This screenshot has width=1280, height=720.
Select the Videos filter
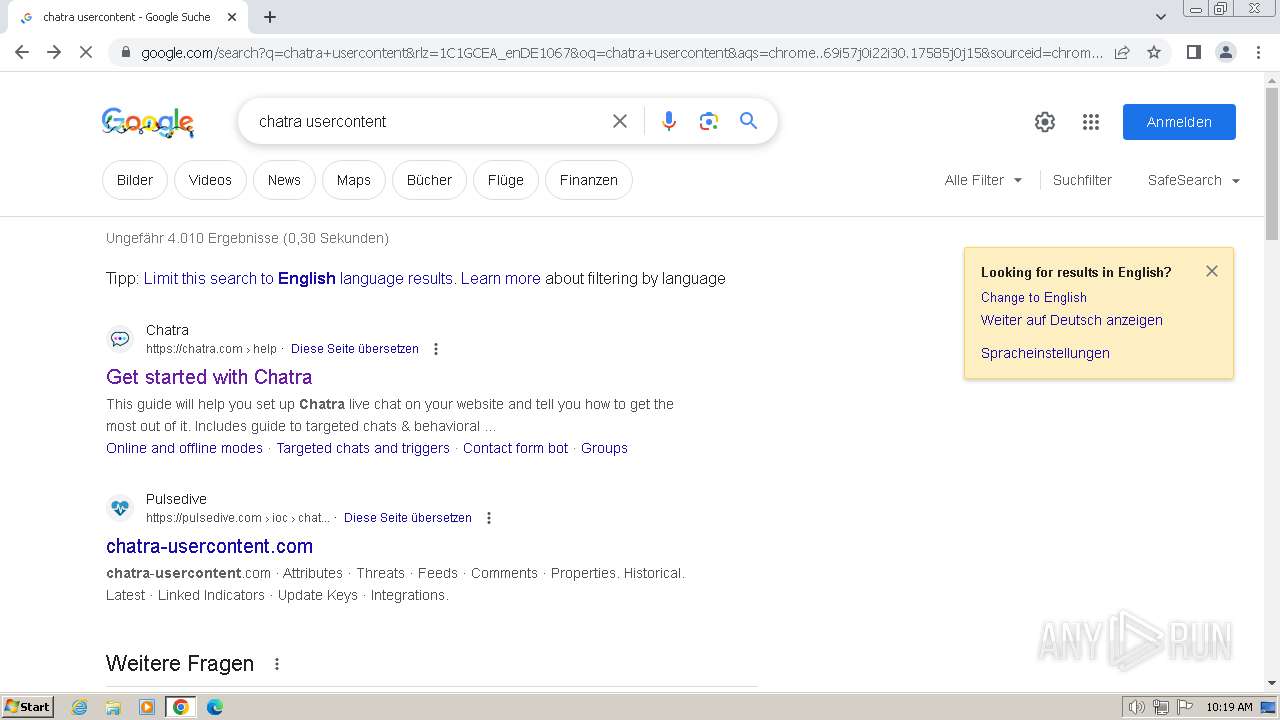click(x=210, y=180)
